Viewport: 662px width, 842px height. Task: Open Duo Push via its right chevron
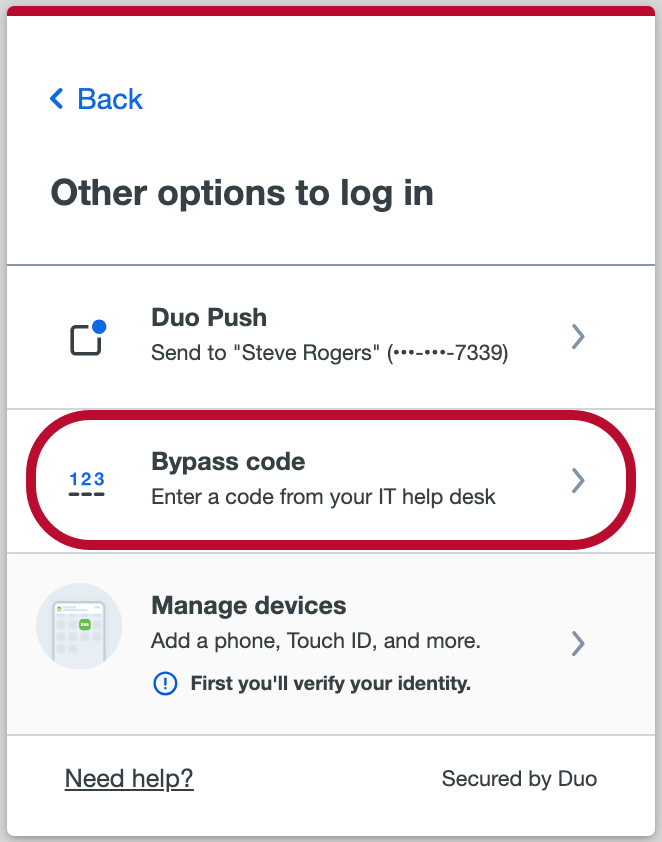577,337
